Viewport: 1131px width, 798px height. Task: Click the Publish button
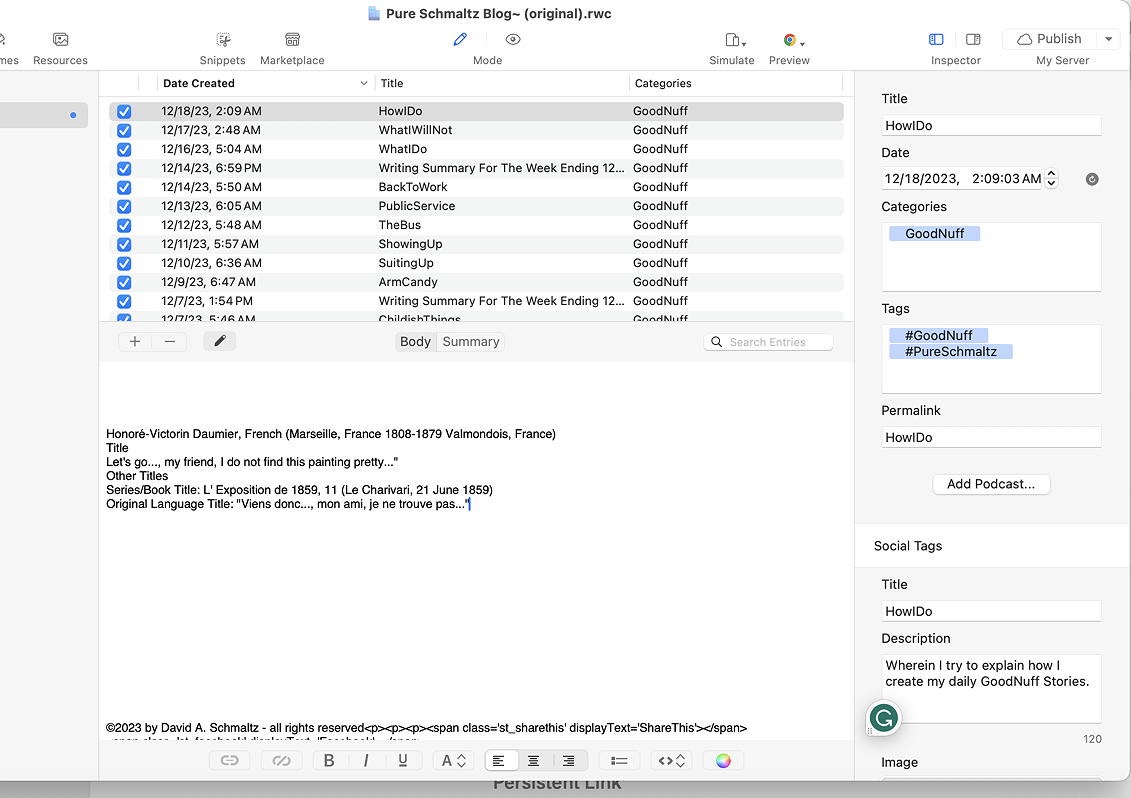pos(1049,39)
